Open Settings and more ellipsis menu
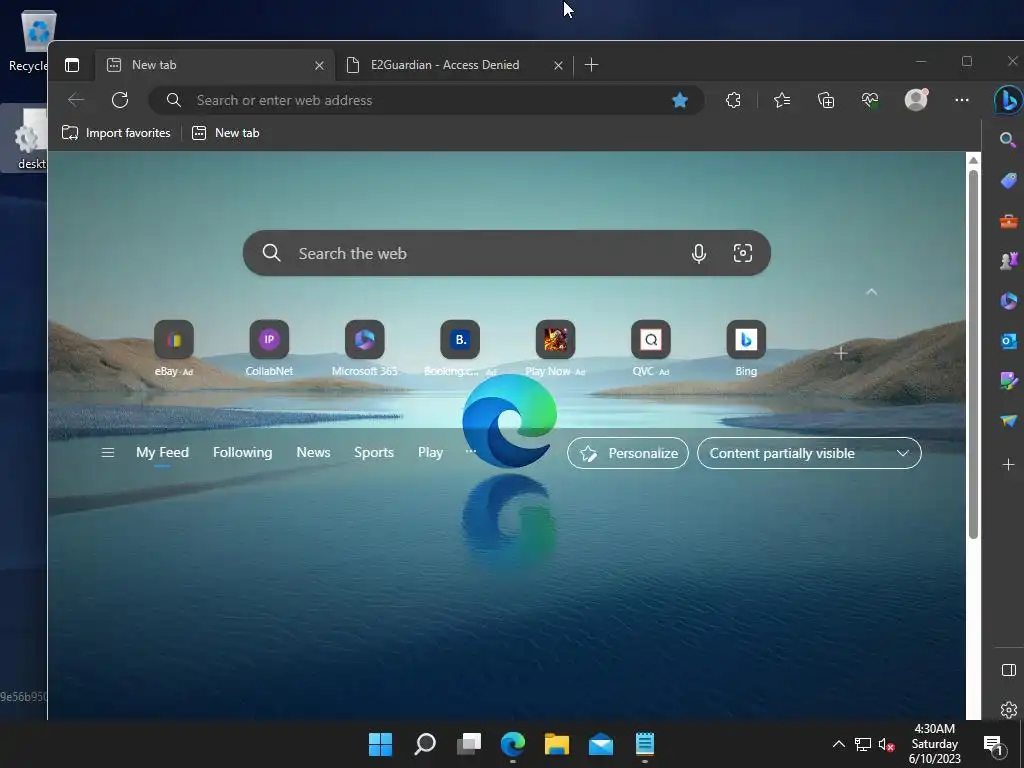Viewport: 1024px width, 768px height. coord(961,100)
